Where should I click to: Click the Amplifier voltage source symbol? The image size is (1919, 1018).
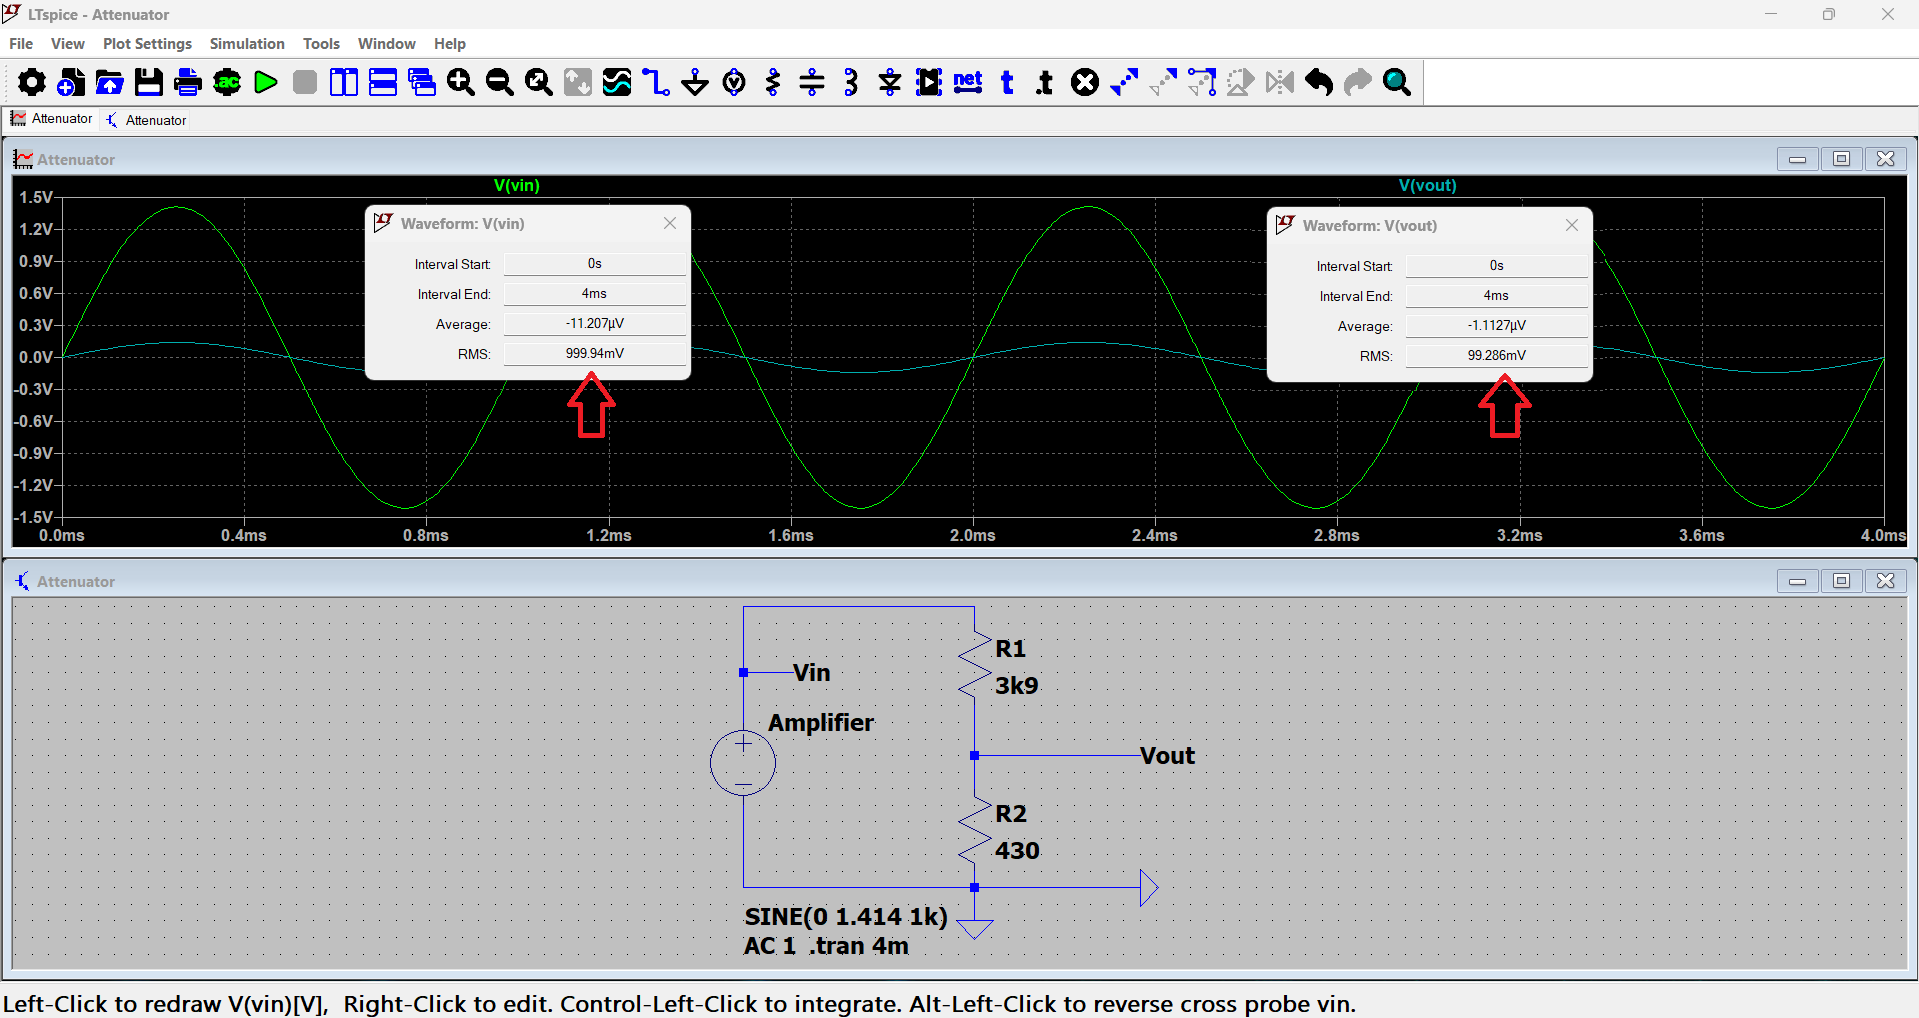point(743,763)
